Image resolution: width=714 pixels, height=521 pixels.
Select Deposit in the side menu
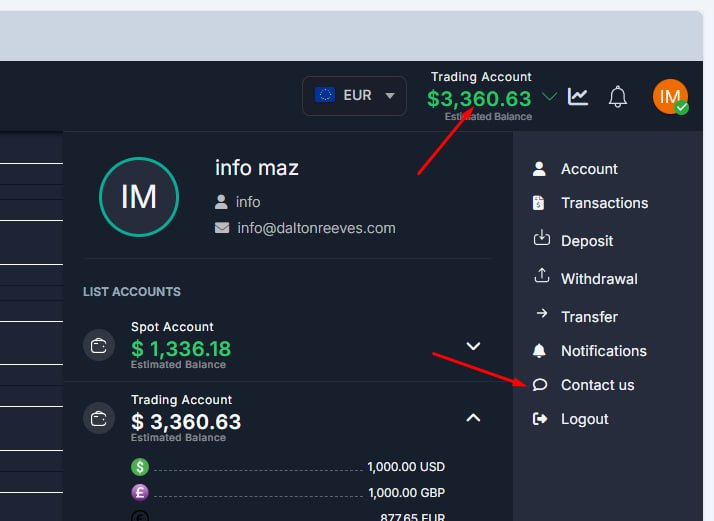[586, 241]
